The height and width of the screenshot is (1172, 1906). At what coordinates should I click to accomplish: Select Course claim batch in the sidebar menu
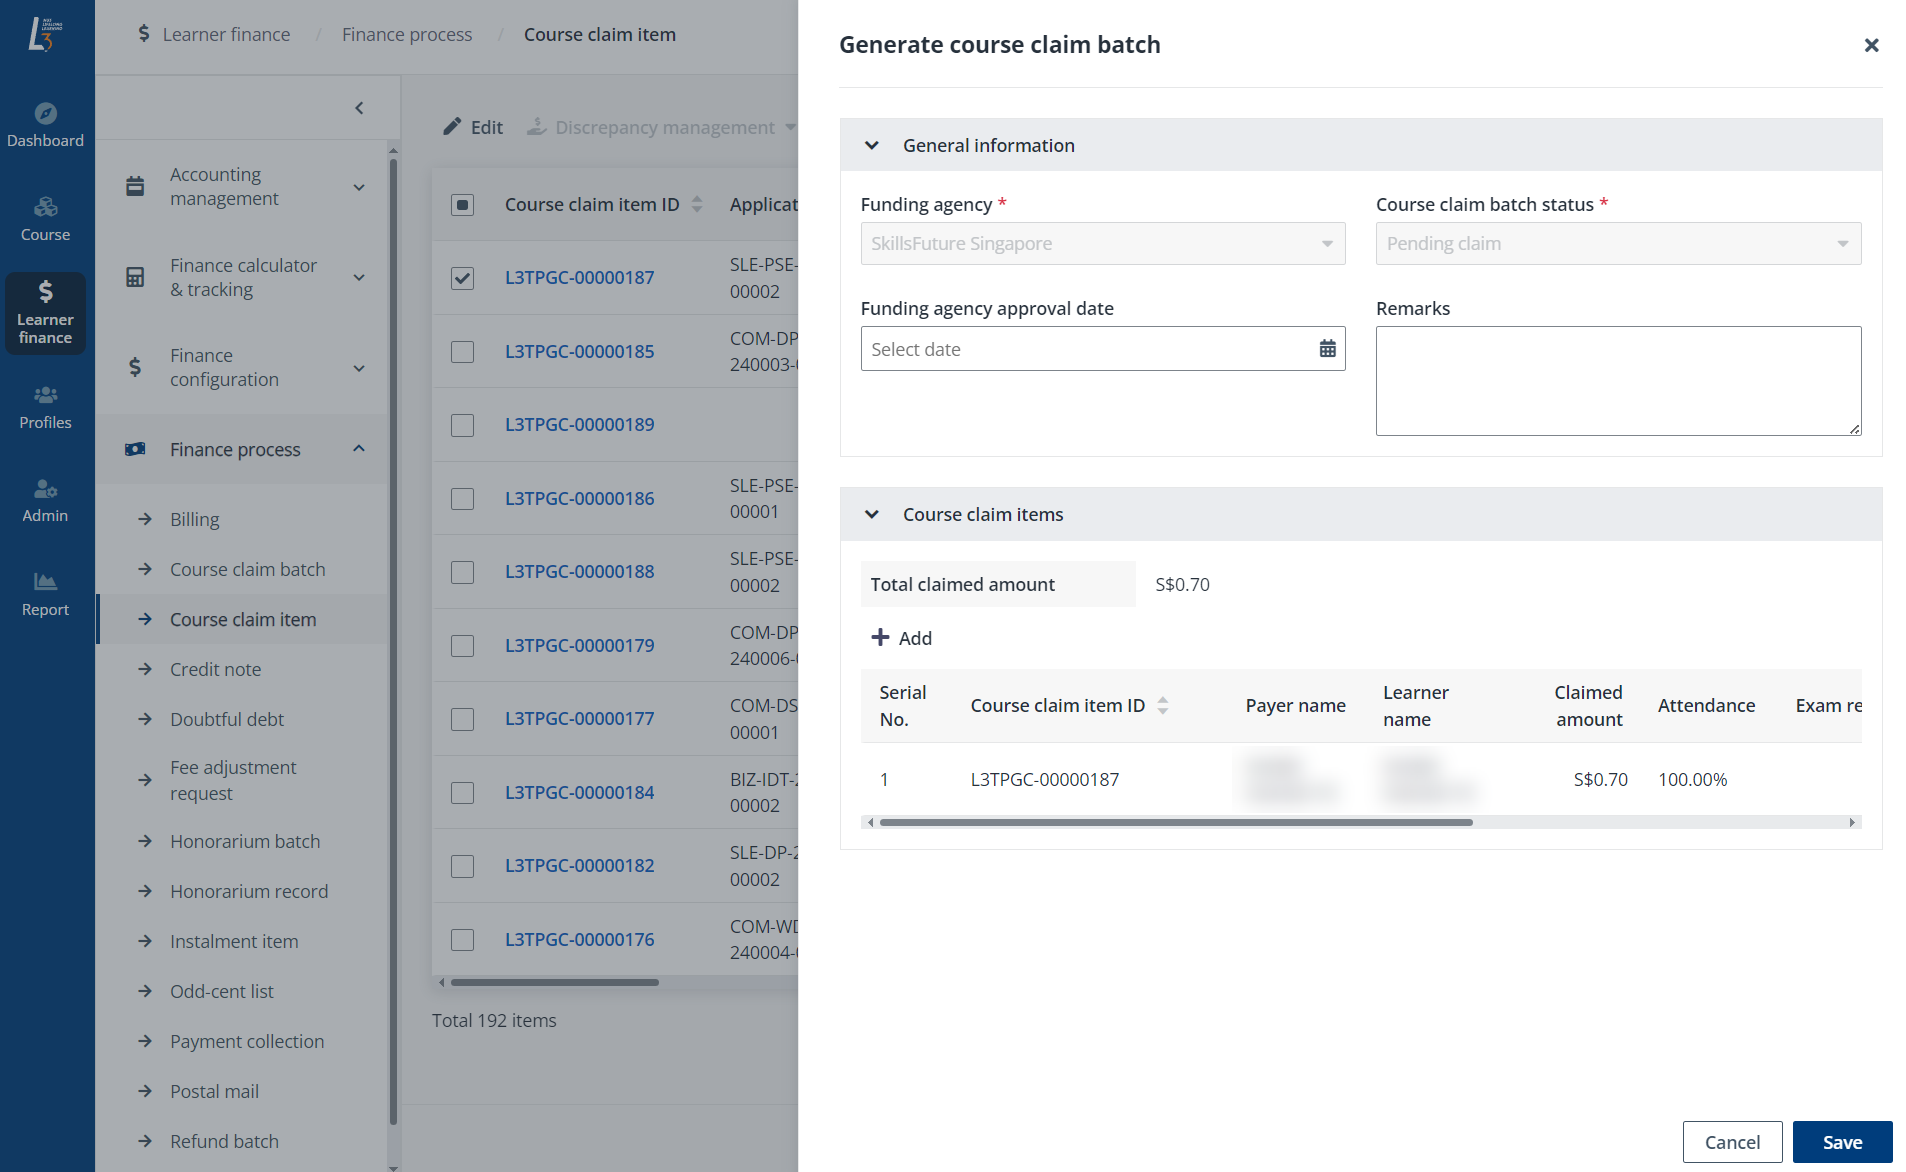[x=247, y=568]
